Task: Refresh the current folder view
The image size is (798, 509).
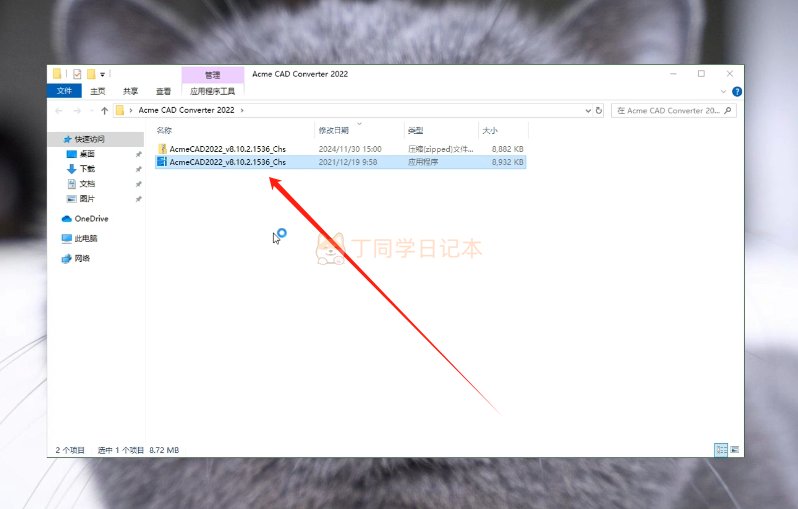Action: pos(599,110)
